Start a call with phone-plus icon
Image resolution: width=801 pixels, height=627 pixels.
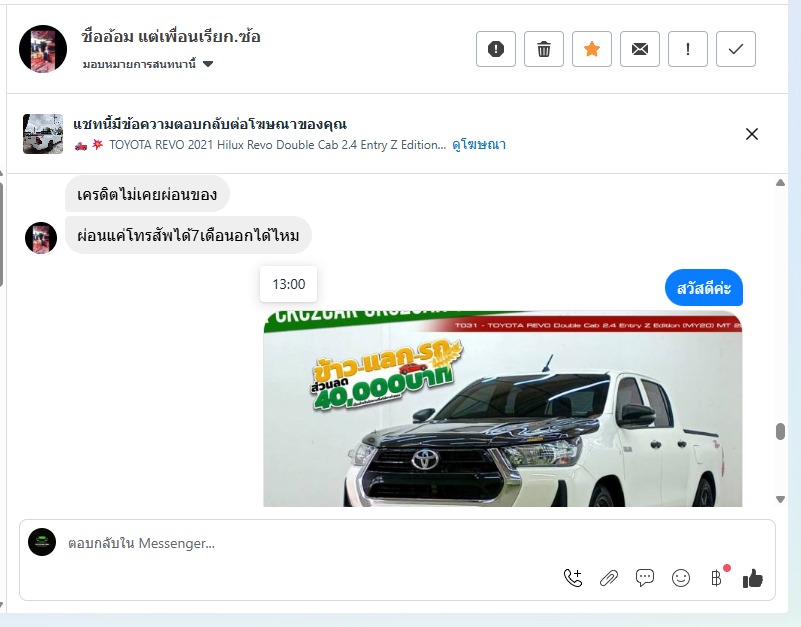click(x=573, y=578)
